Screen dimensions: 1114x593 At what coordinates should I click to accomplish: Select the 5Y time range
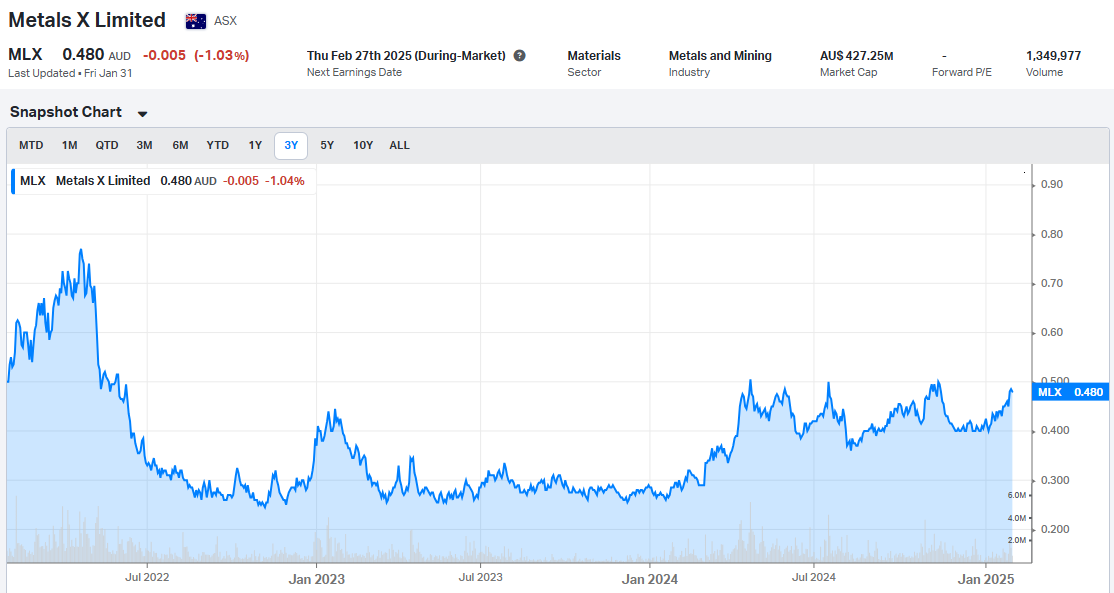(327, 146)
